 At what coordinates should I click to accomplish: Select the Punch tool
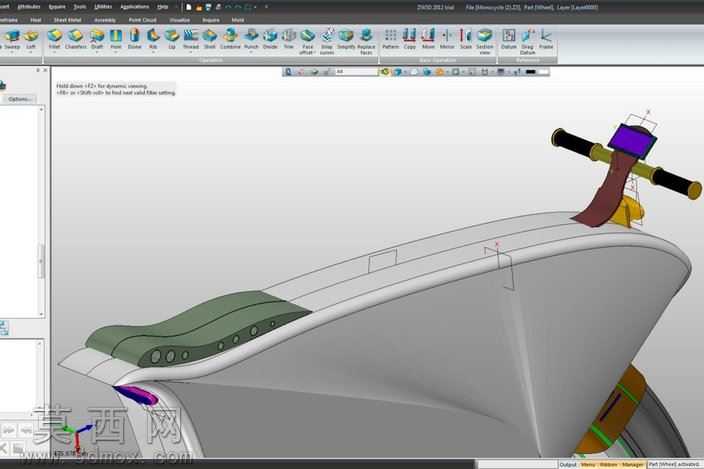pos(251,39)
